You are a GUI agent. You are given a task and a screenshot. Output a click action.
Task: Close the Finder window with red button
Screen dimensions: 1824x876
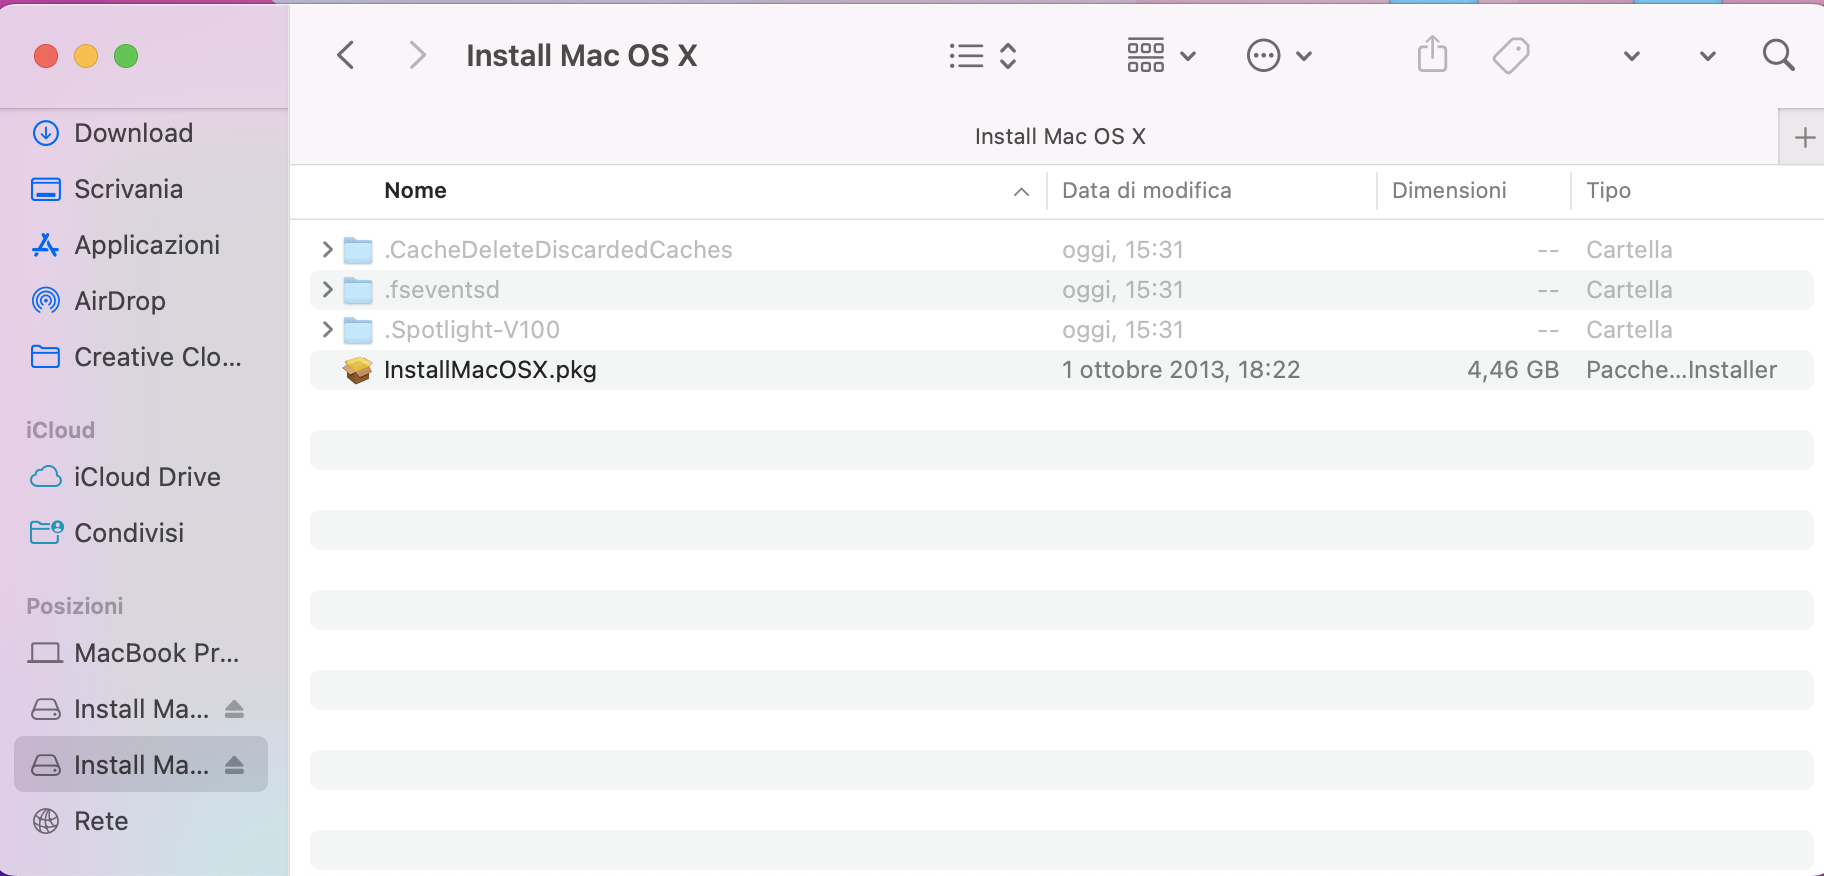46,56
